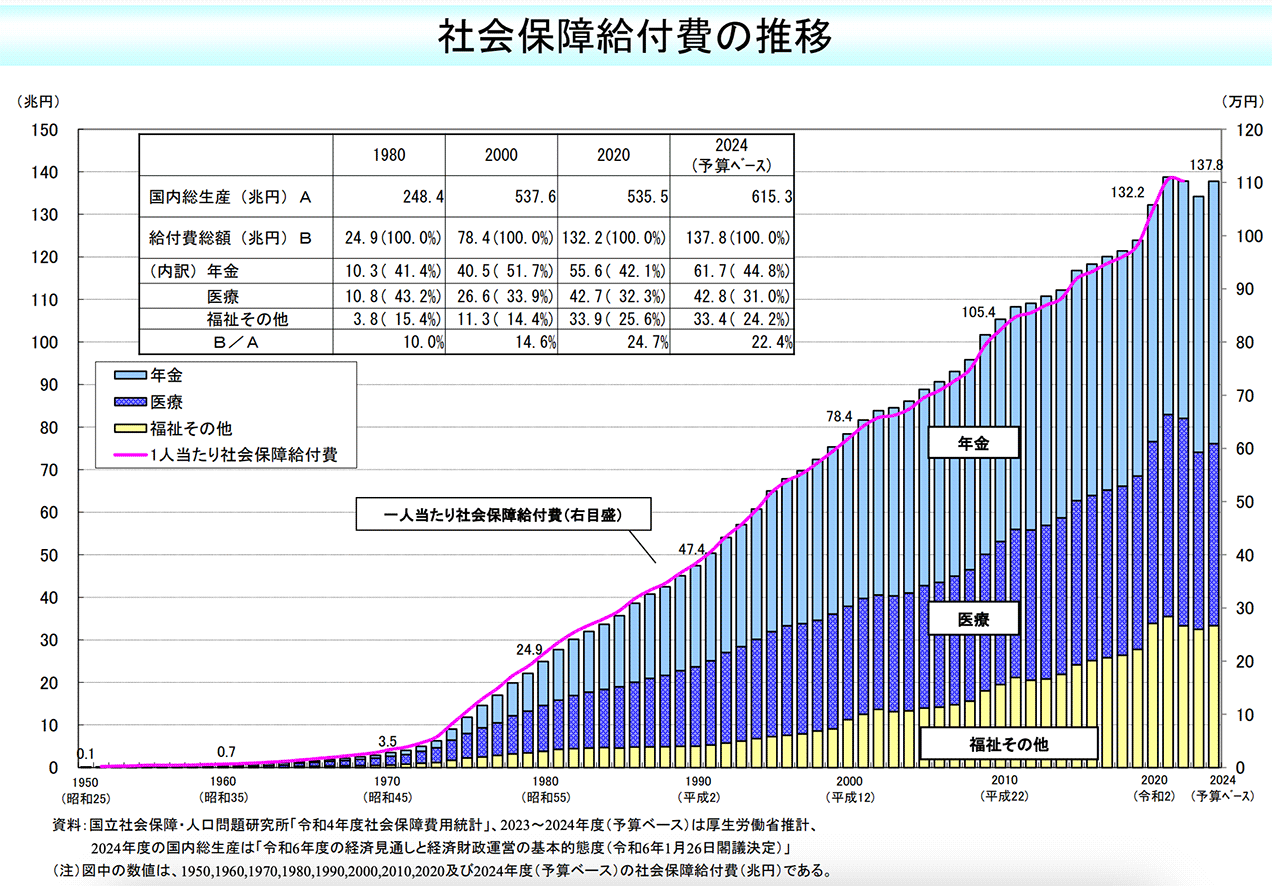The image size is (1272, 886).
Task: Click the 医療 label box on the chart
Action: coord(975,619)
